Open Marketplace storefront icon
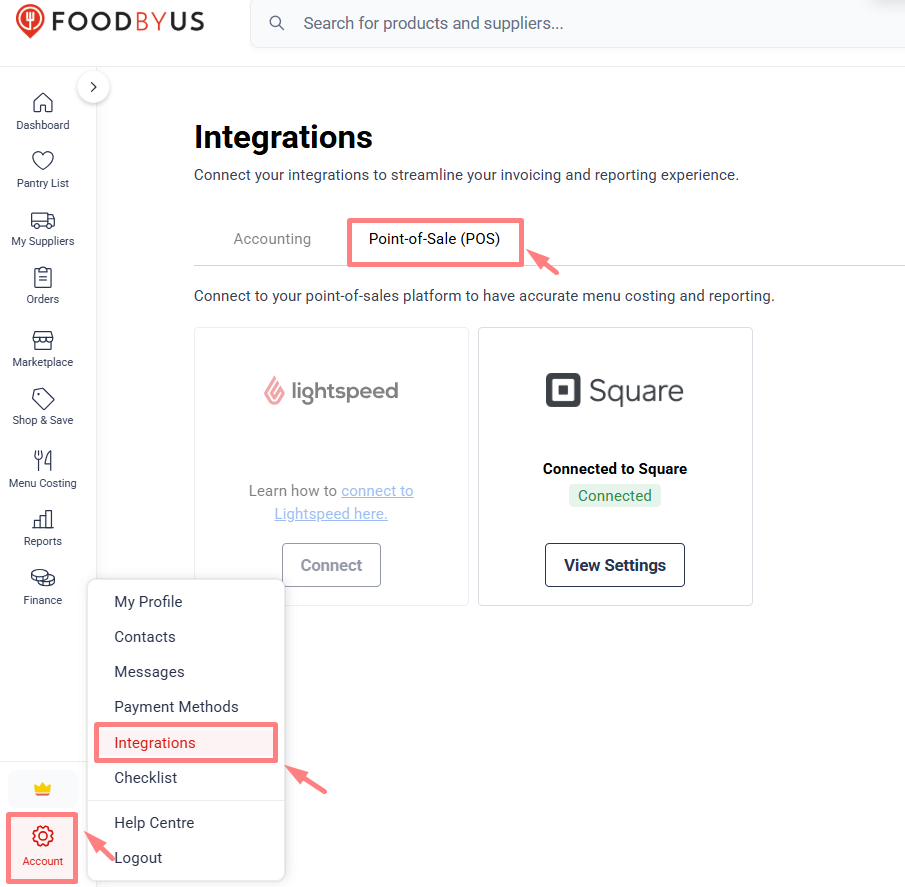Image resolution: width=905 pixels, height=887 pixels. pyautogui.click(x=43, y=340)
